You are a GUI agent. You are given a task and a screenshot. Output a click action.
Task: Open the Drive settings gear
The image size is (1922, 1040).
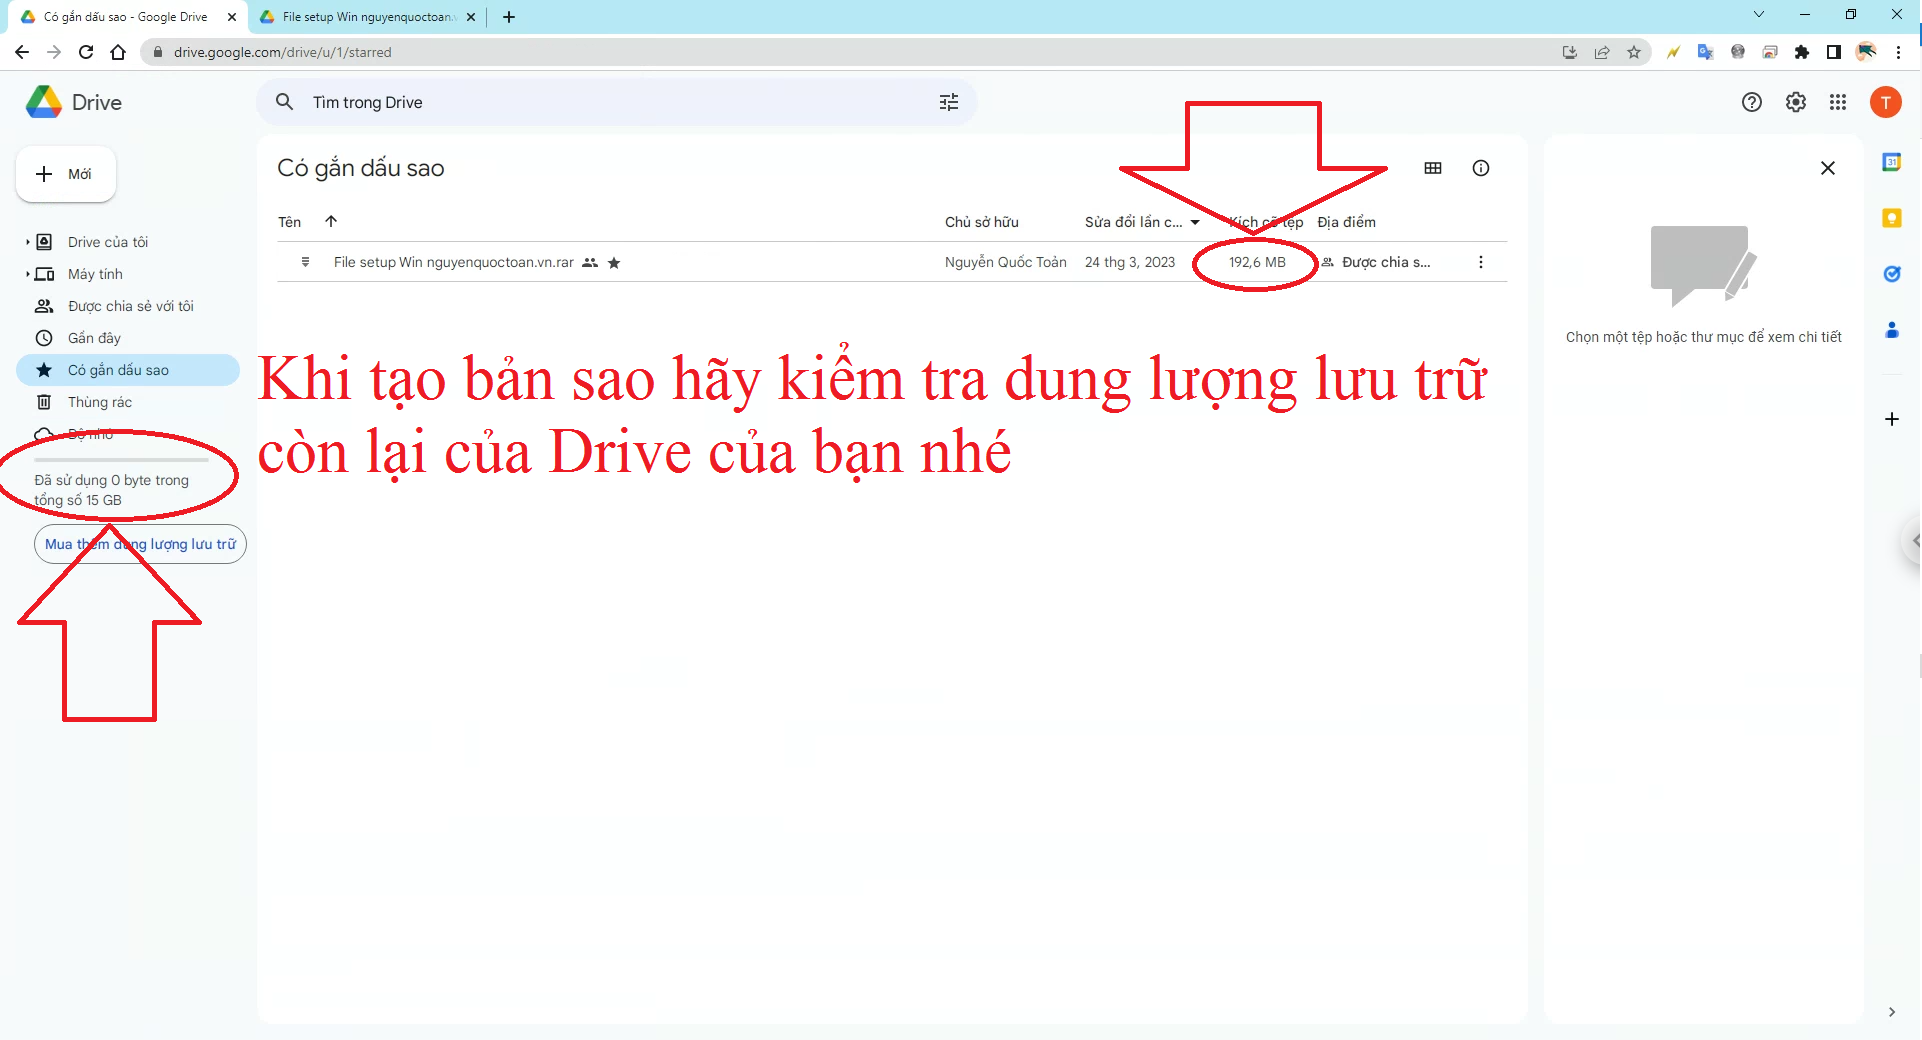coord(1795,102)
